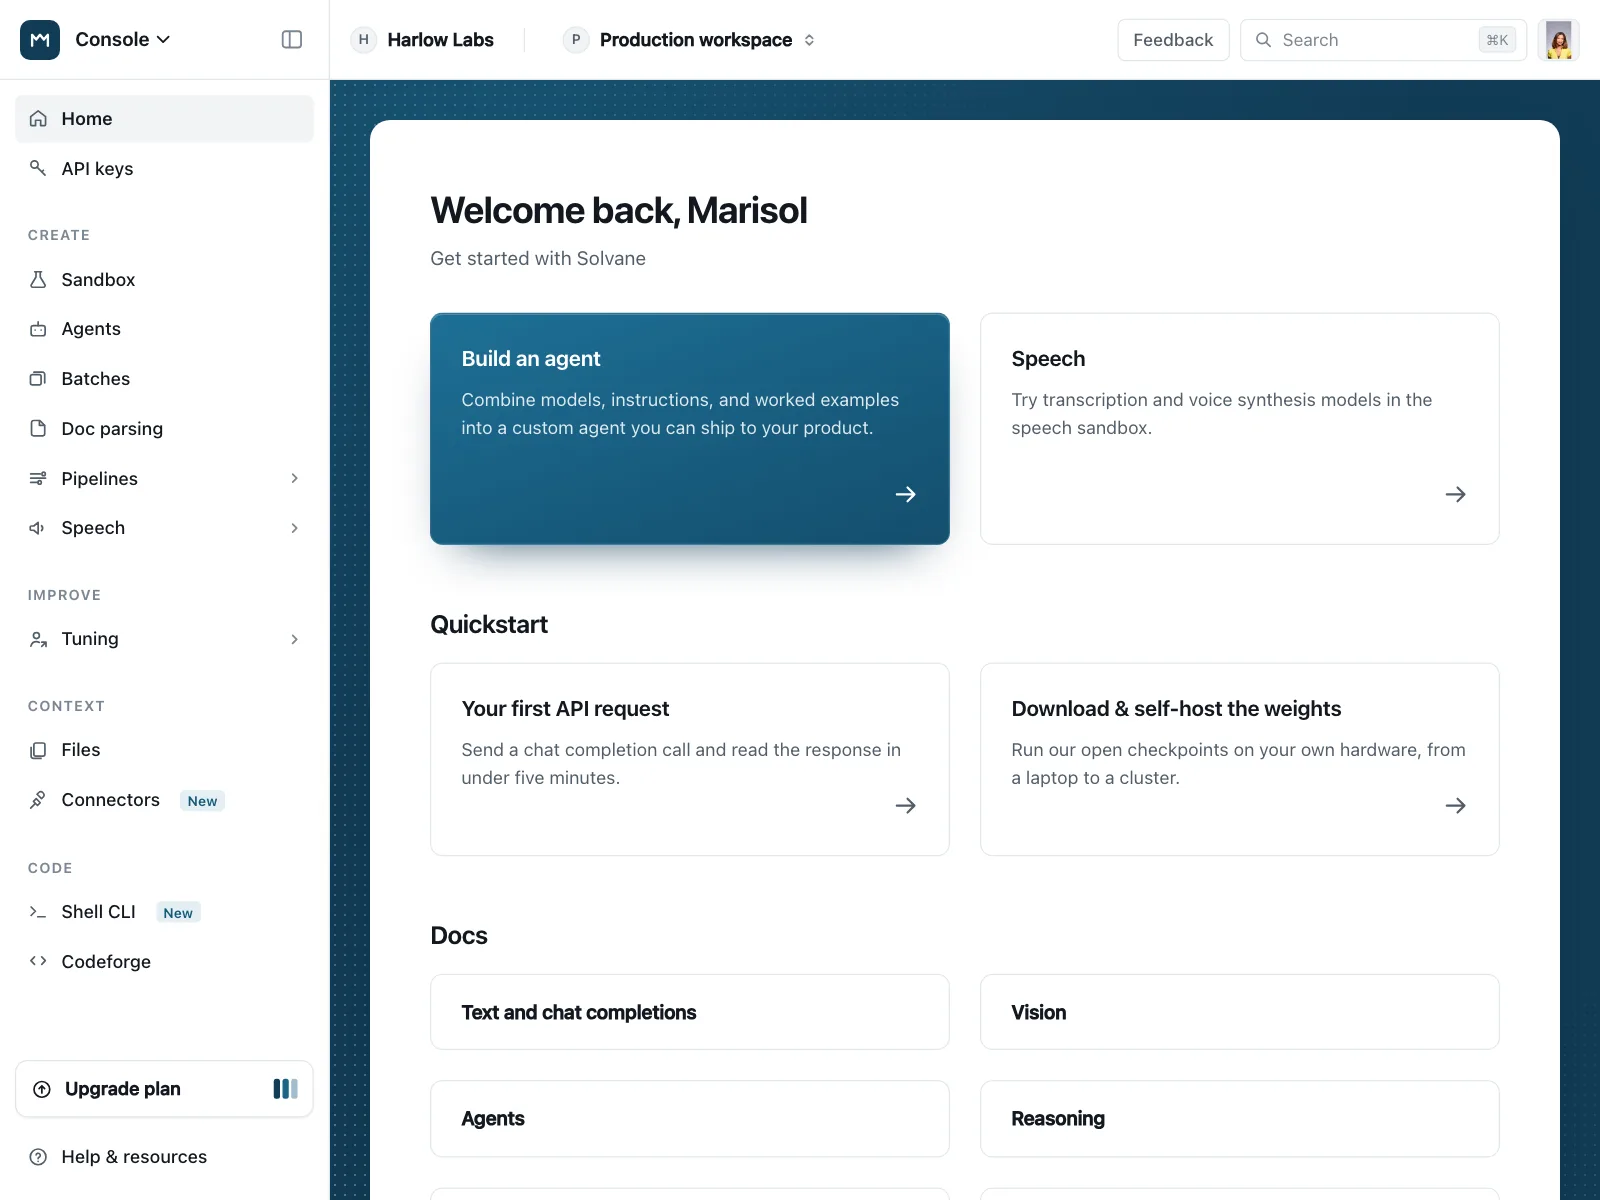This screenshot has height=1200, width=1600.
Task: Collapse the sidebar panel icon
Action: point(292,40)
